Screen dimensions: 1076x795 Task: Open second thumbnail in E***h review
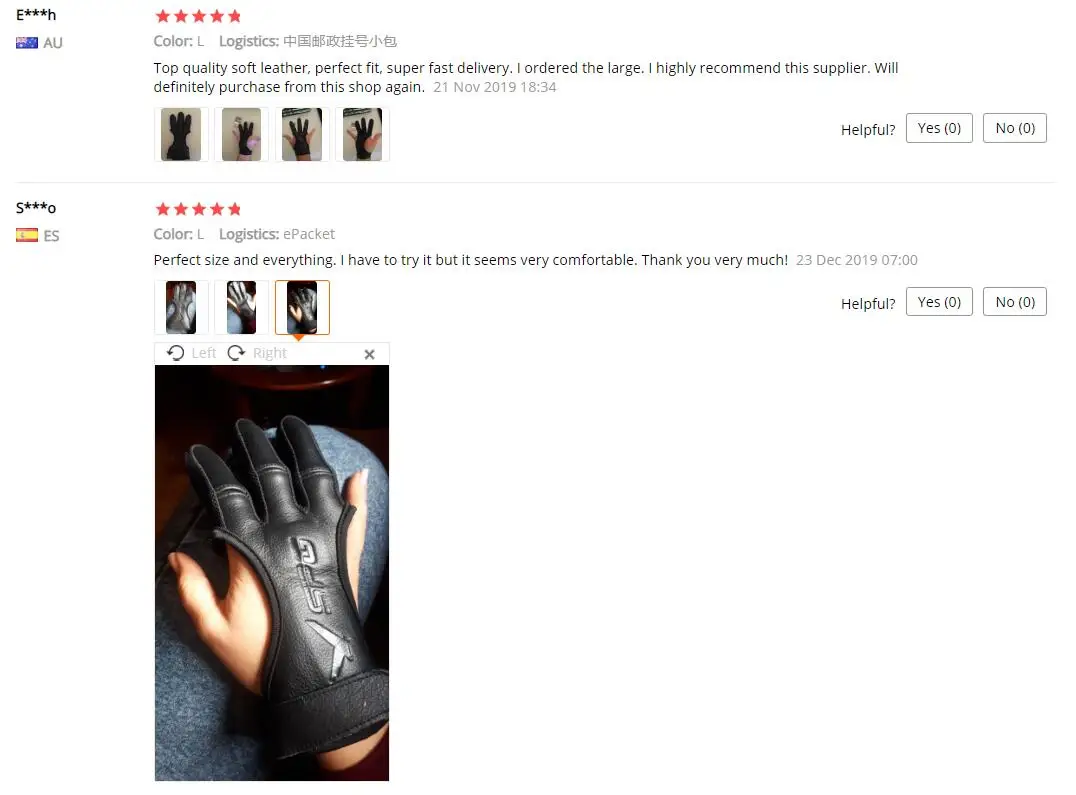(242, 134)
